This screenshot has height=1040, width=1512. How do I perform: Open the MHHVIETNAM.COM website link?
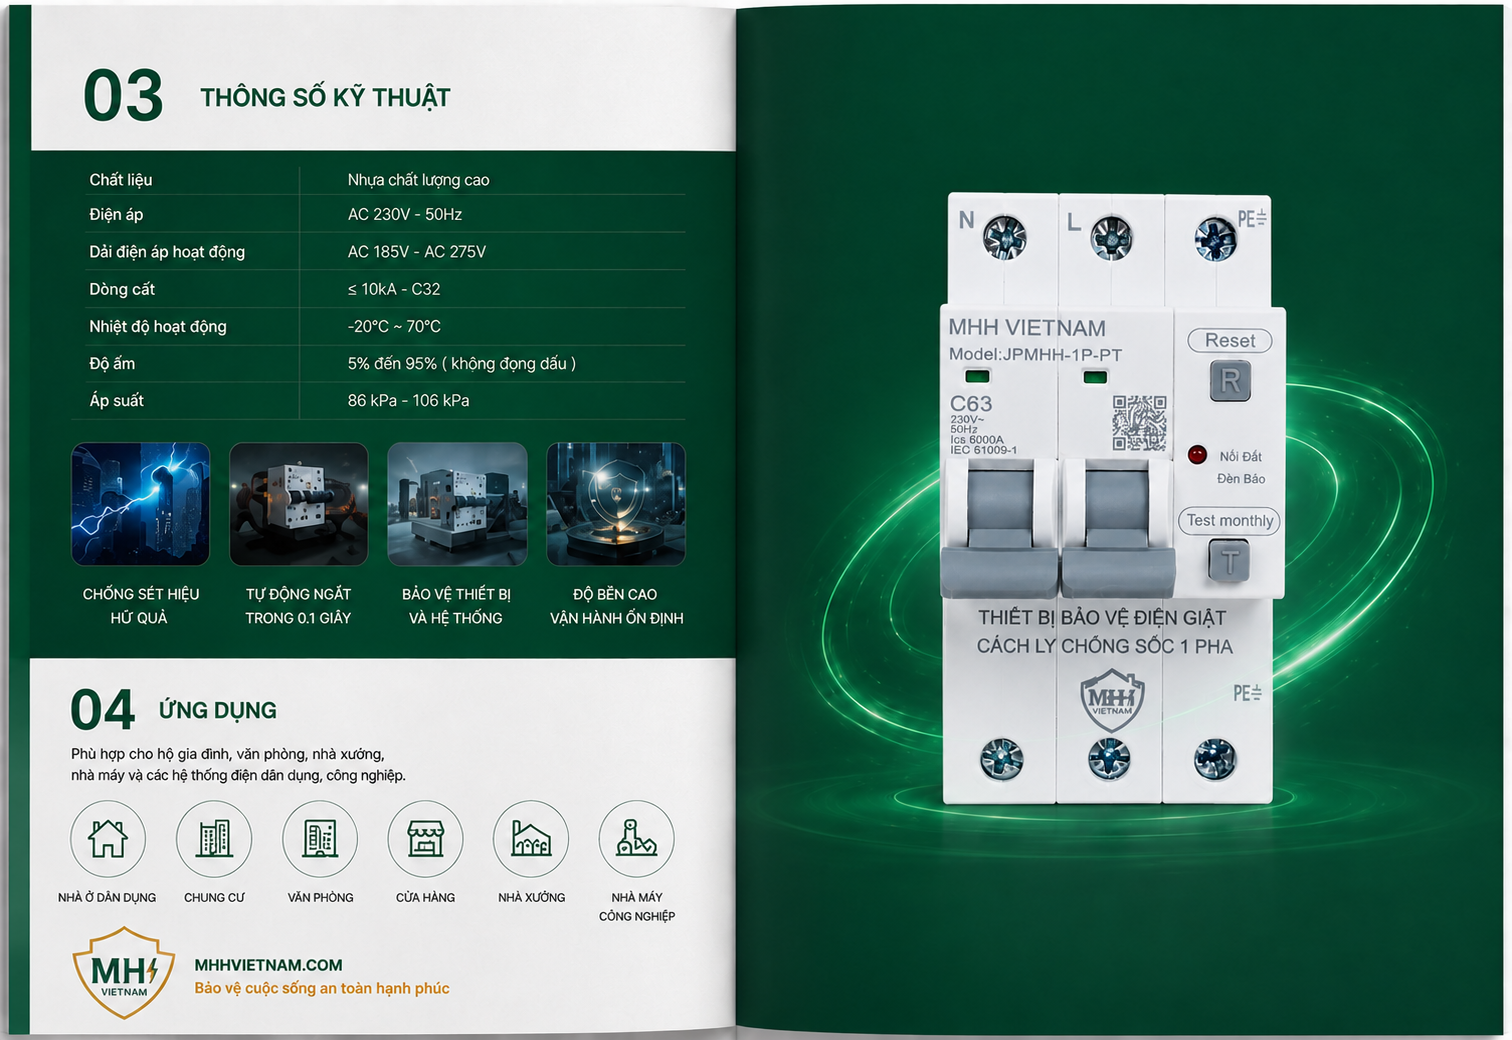[x=268, y=965]
